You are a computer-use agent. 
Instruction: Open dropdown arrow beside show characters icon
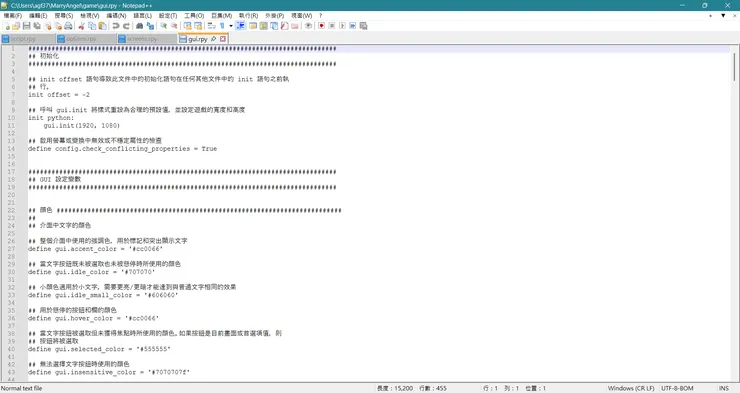(231, 26)
